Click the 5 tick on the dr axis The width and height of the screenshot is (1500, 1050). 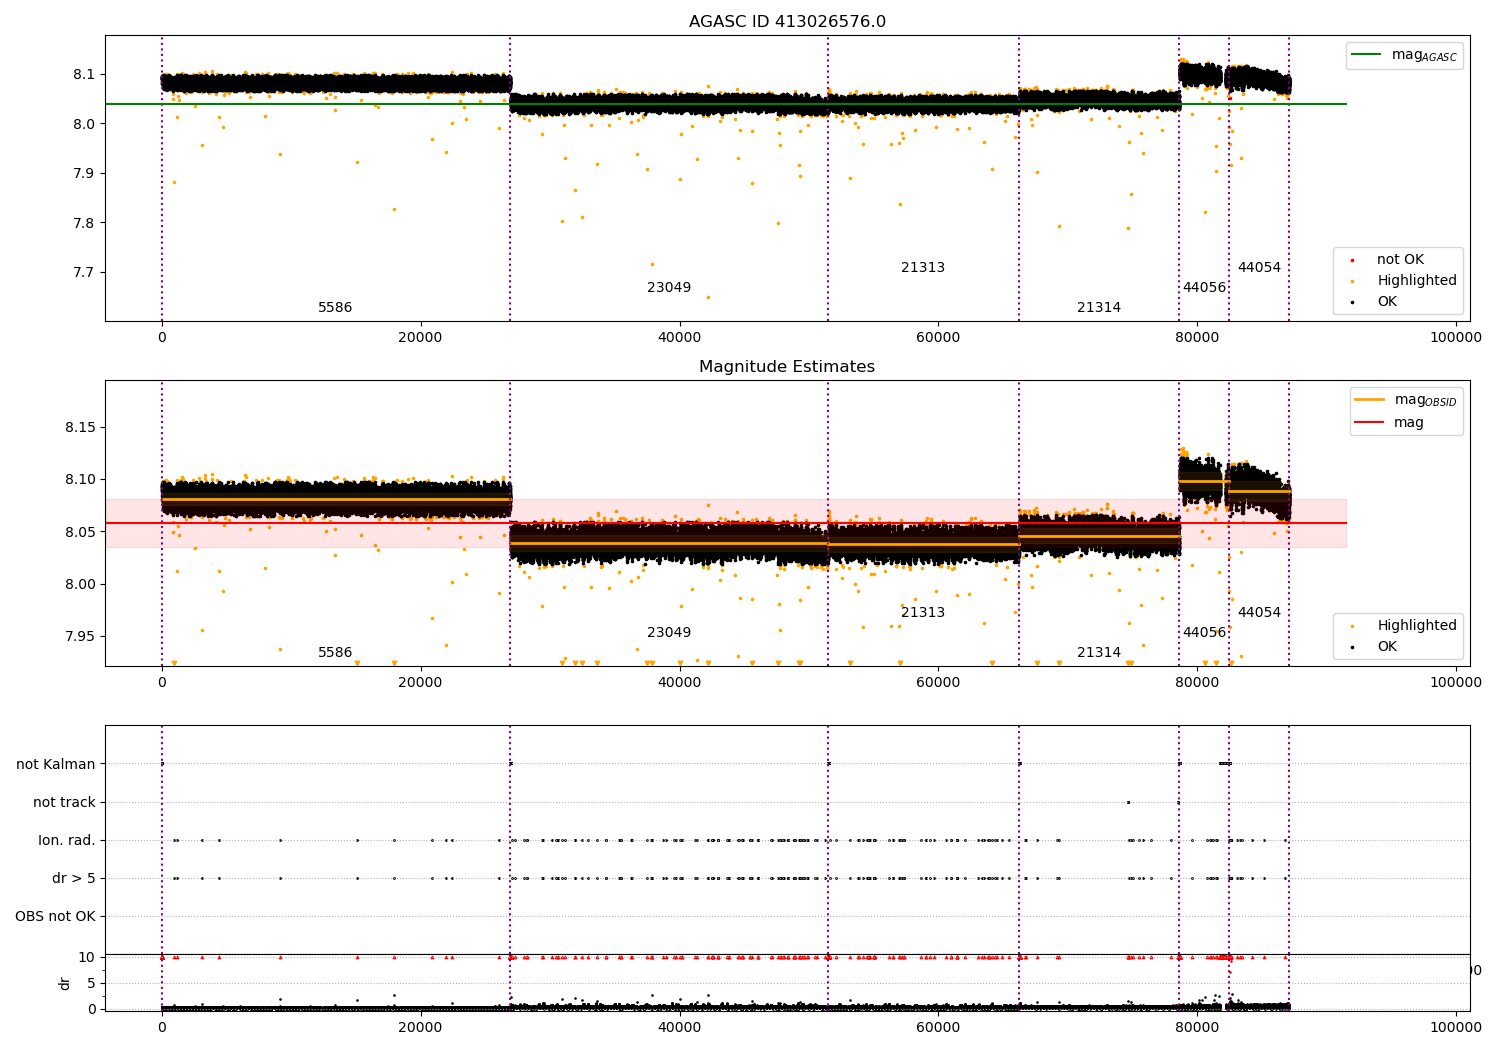[92, 984]
